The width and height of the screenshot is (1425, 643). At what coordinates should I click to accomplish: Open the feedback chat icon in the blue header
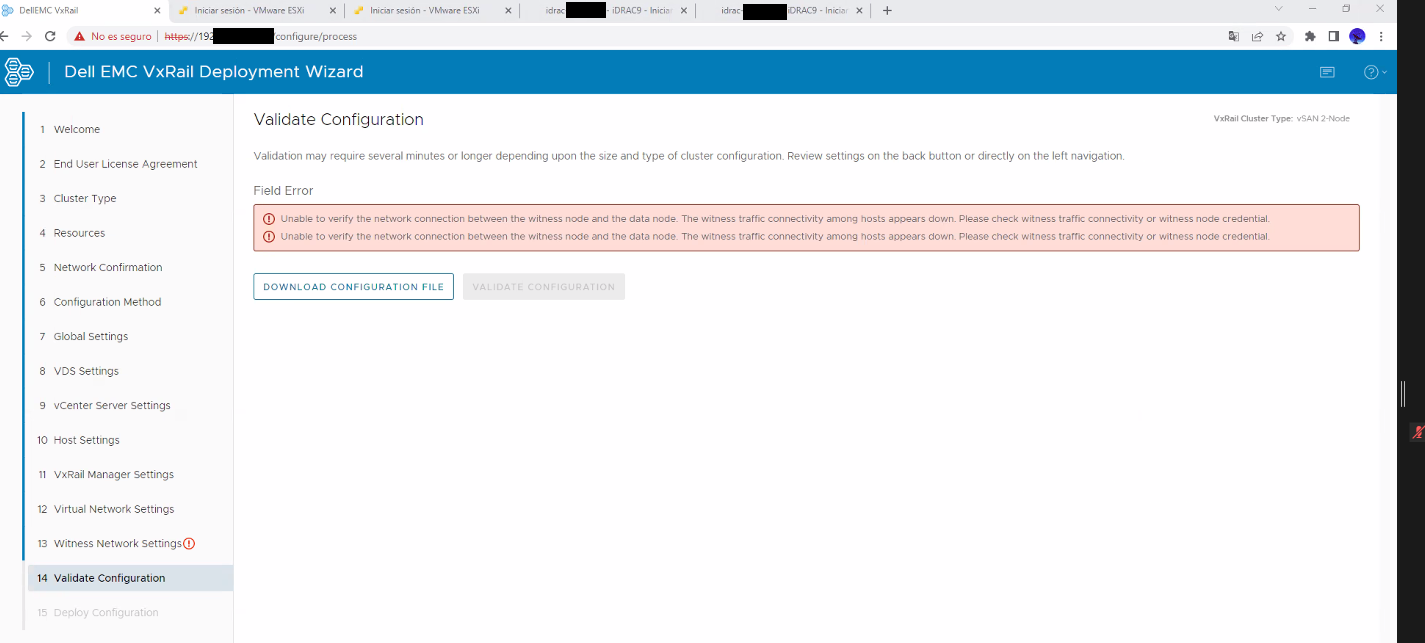[x=1327, y=71]
